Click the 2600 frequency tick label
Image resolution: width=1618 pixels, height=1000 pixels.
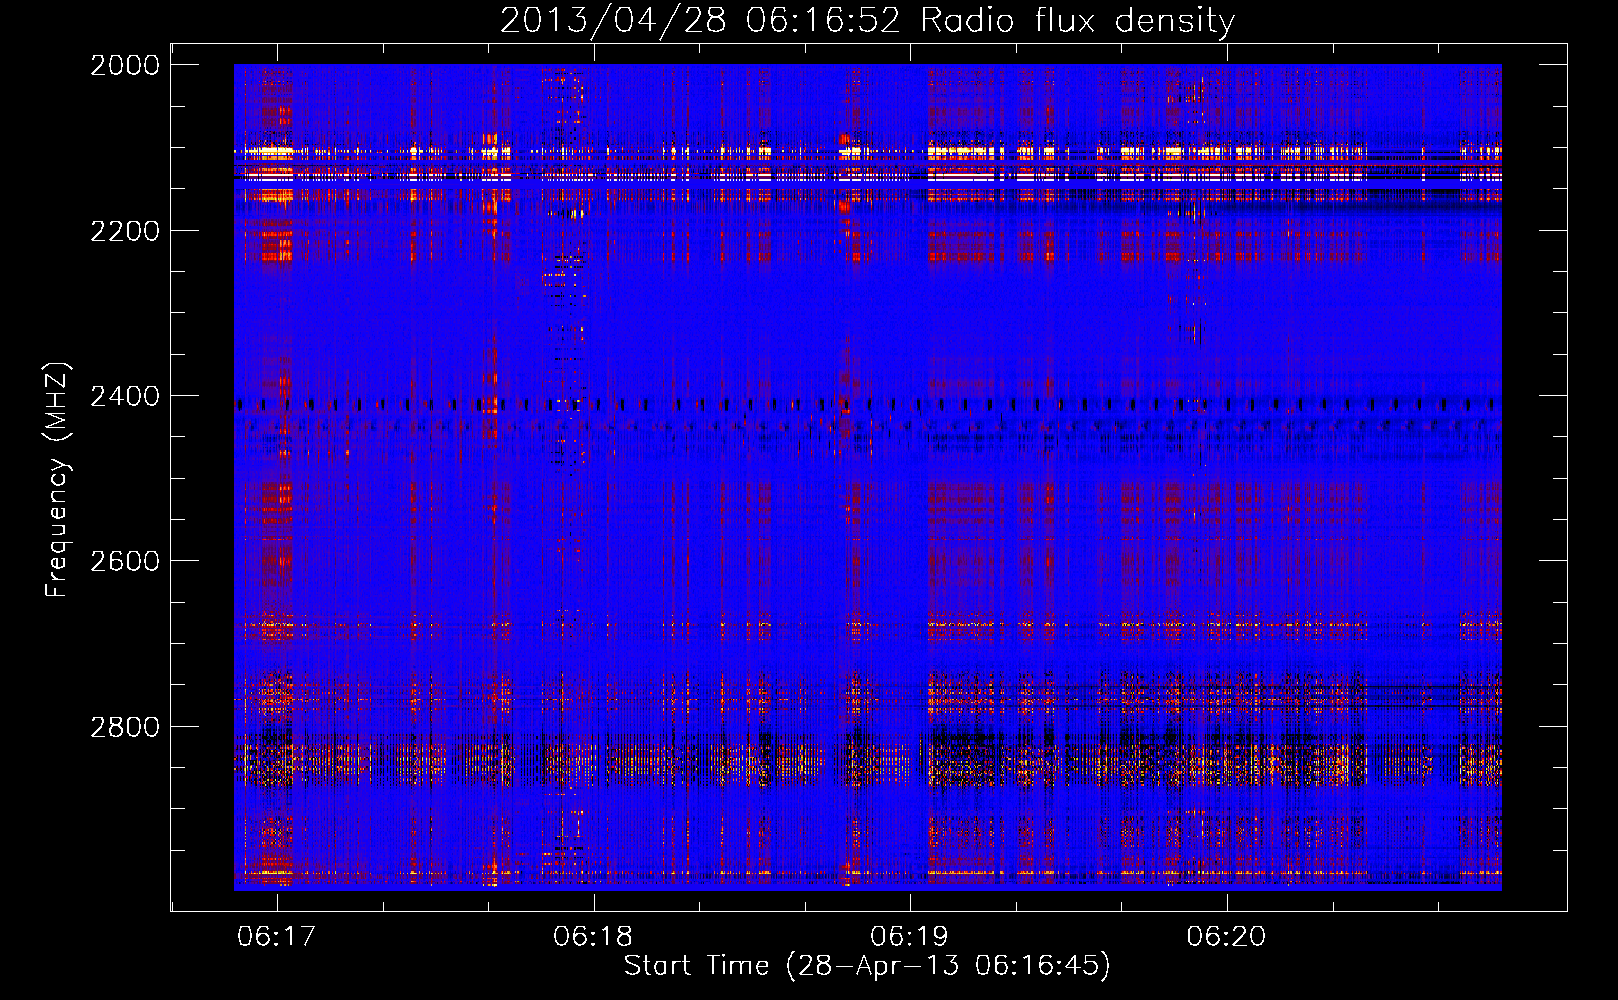[125, 561]
